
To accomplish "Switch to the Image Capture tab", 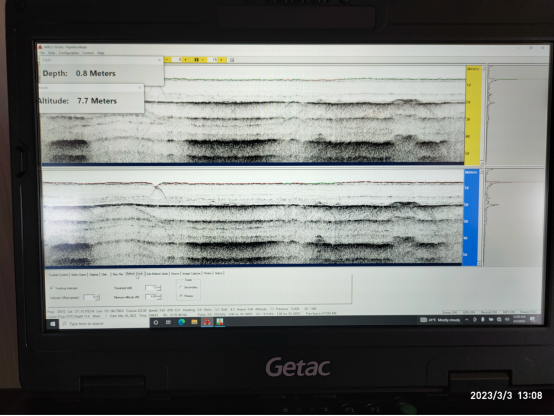I will [x=191, y=274].
